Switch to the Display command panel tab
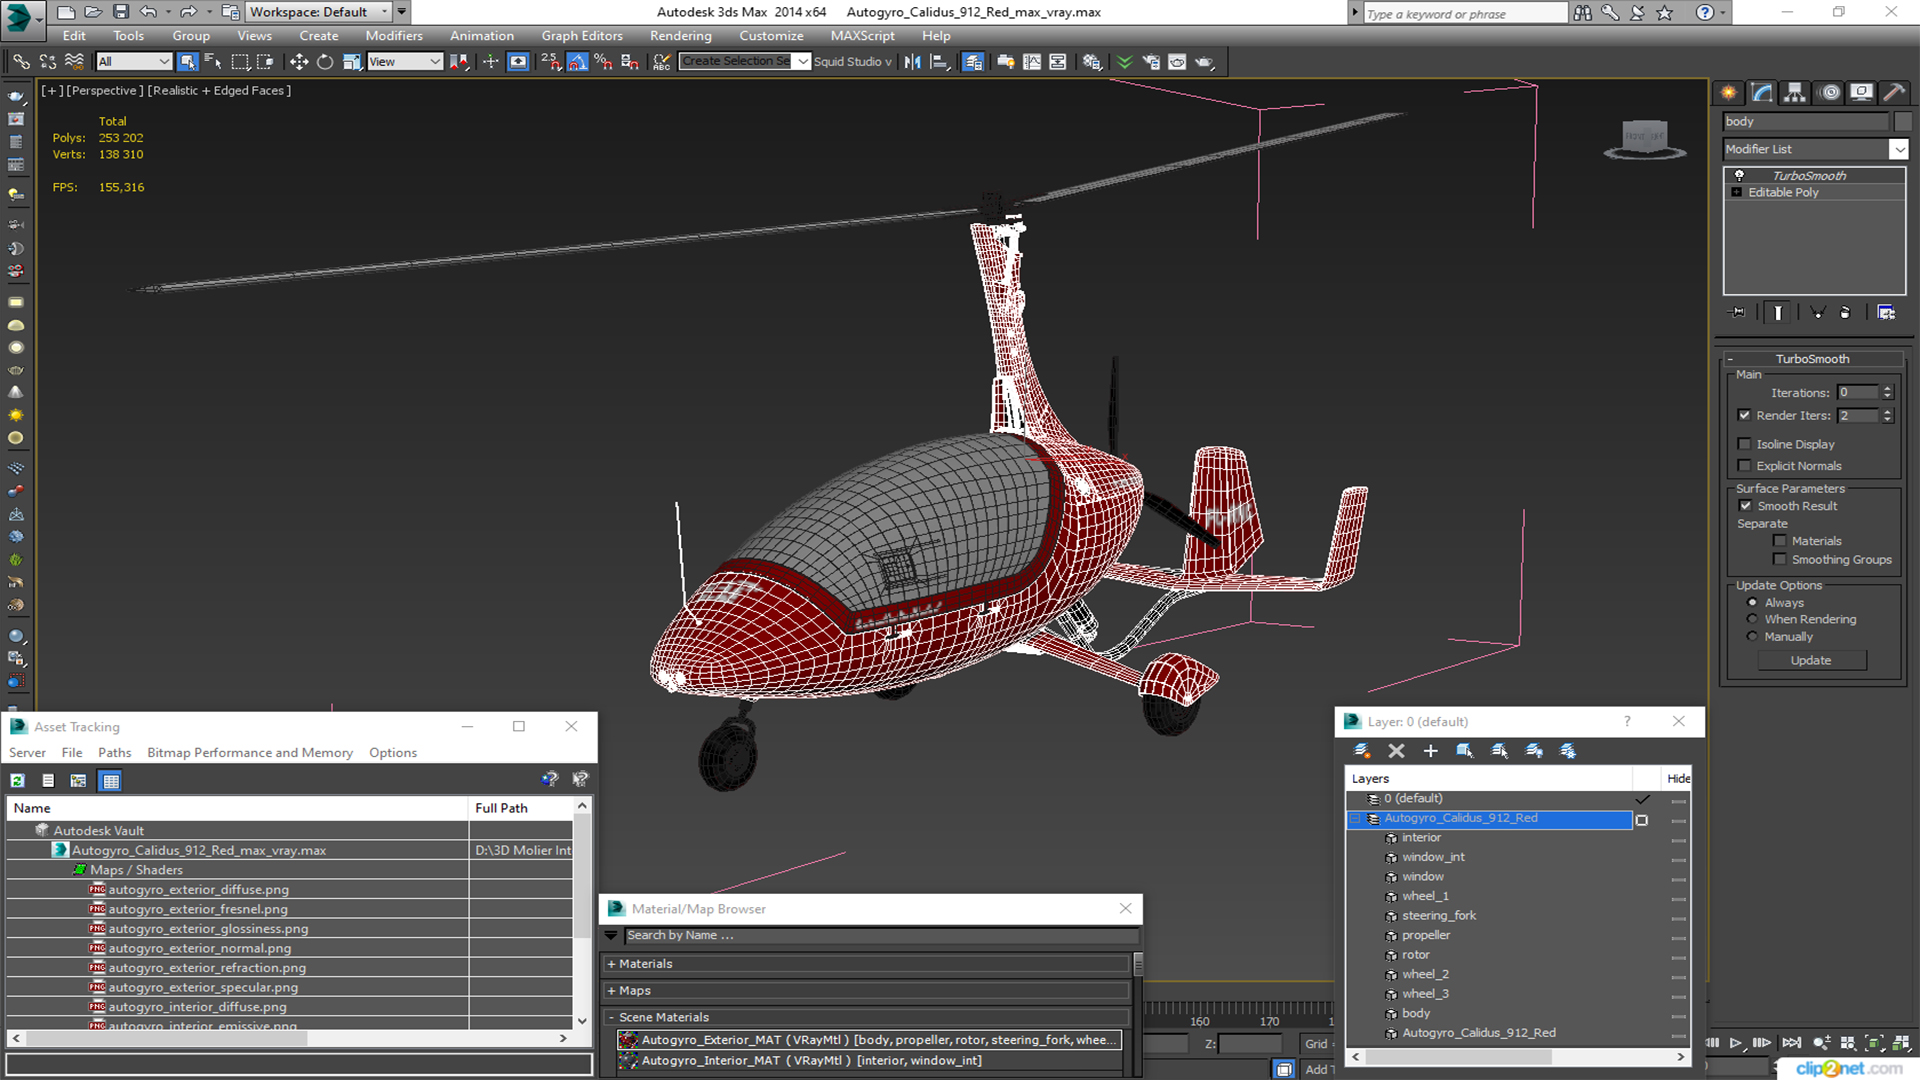1920x1080 pixels. point(1861,92)
